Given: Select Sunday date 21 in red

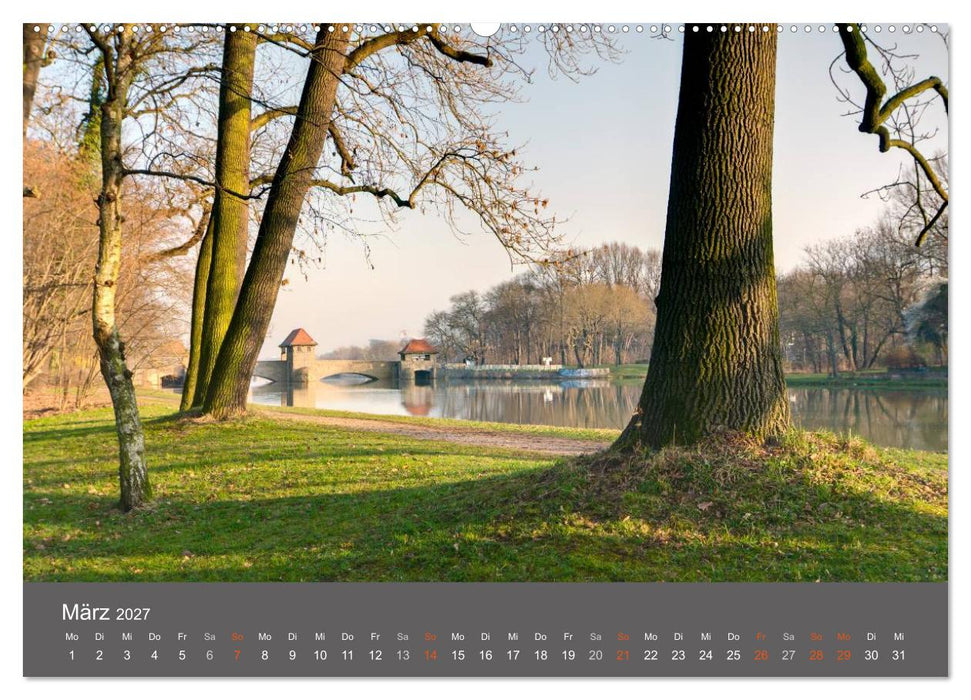Looking at the screenshot, I should pos(623,655).
